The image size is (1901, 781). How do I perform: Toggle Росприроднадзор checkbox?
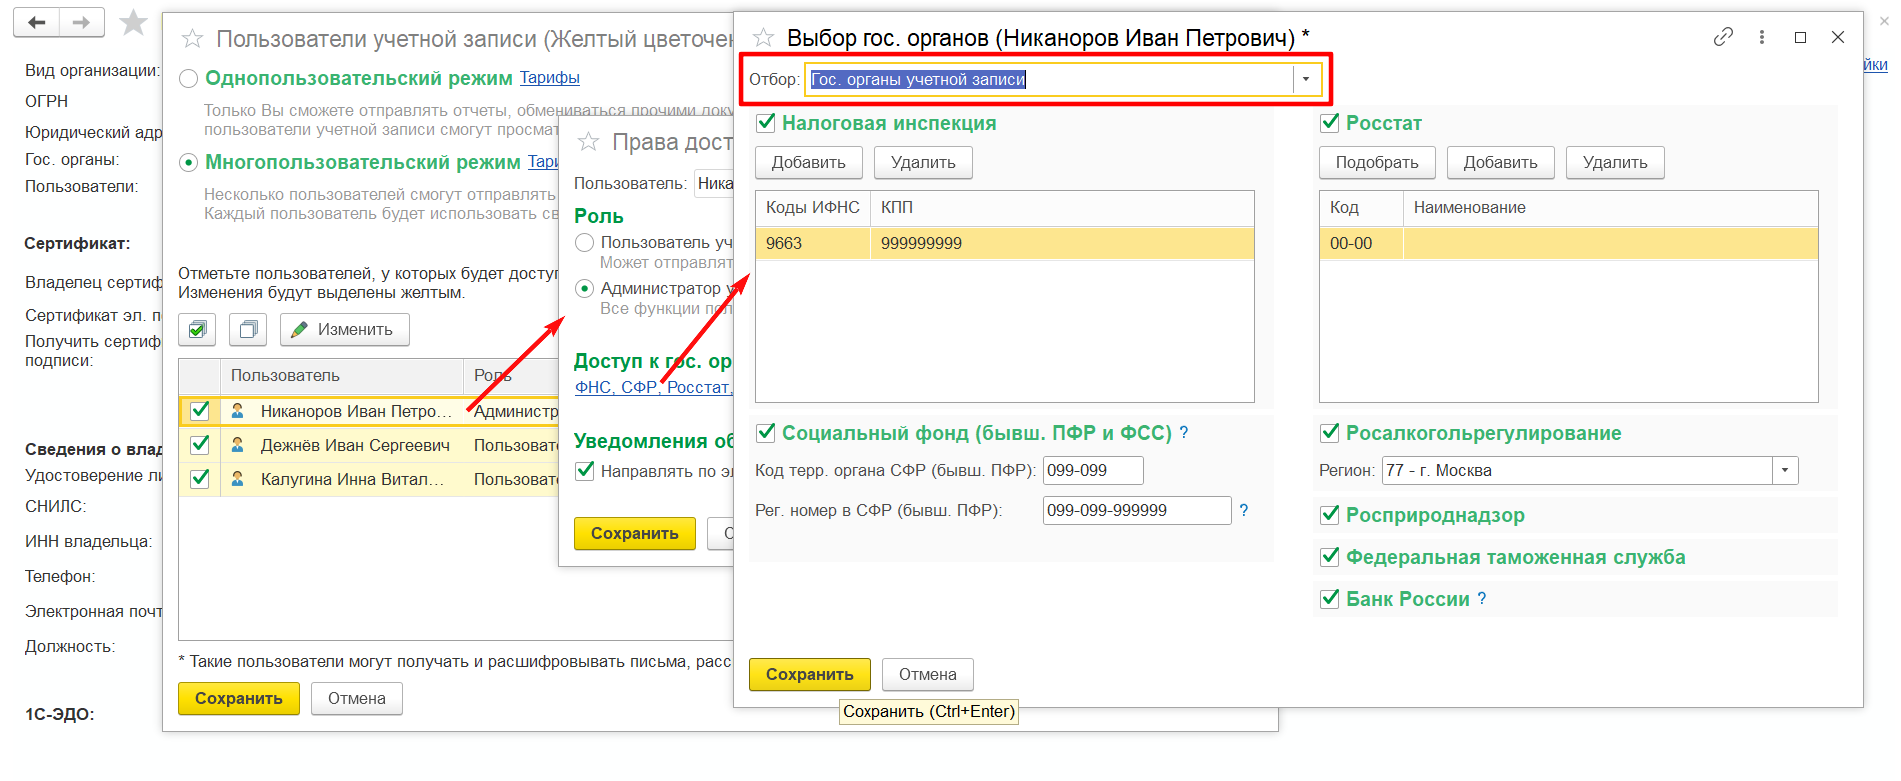click(x=1330, y=515)
